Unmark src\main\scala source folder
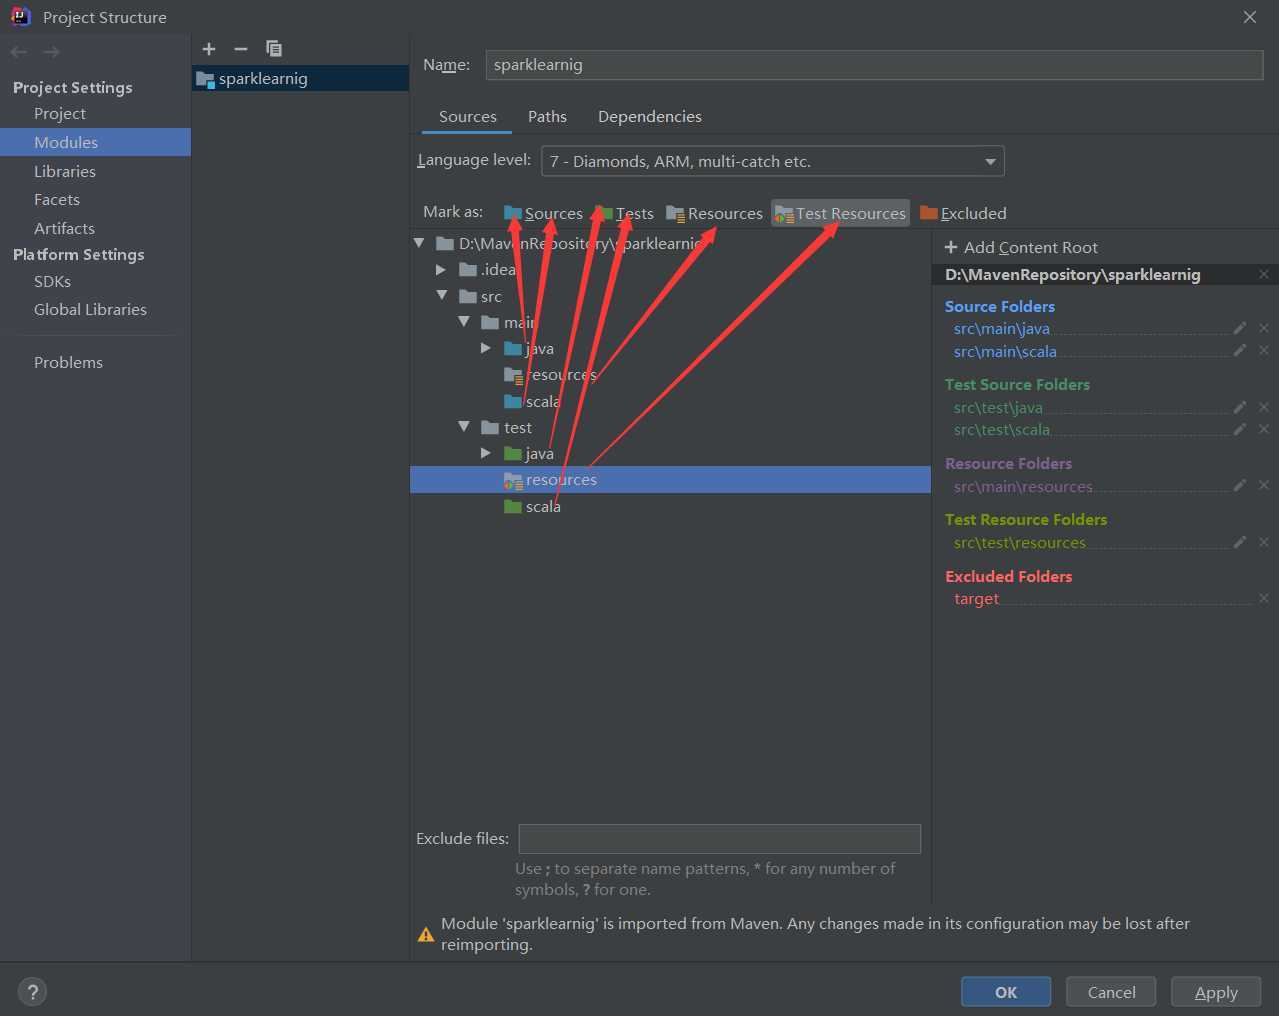Screen dimensions: 1279x1016 (x=1264, y=350)
